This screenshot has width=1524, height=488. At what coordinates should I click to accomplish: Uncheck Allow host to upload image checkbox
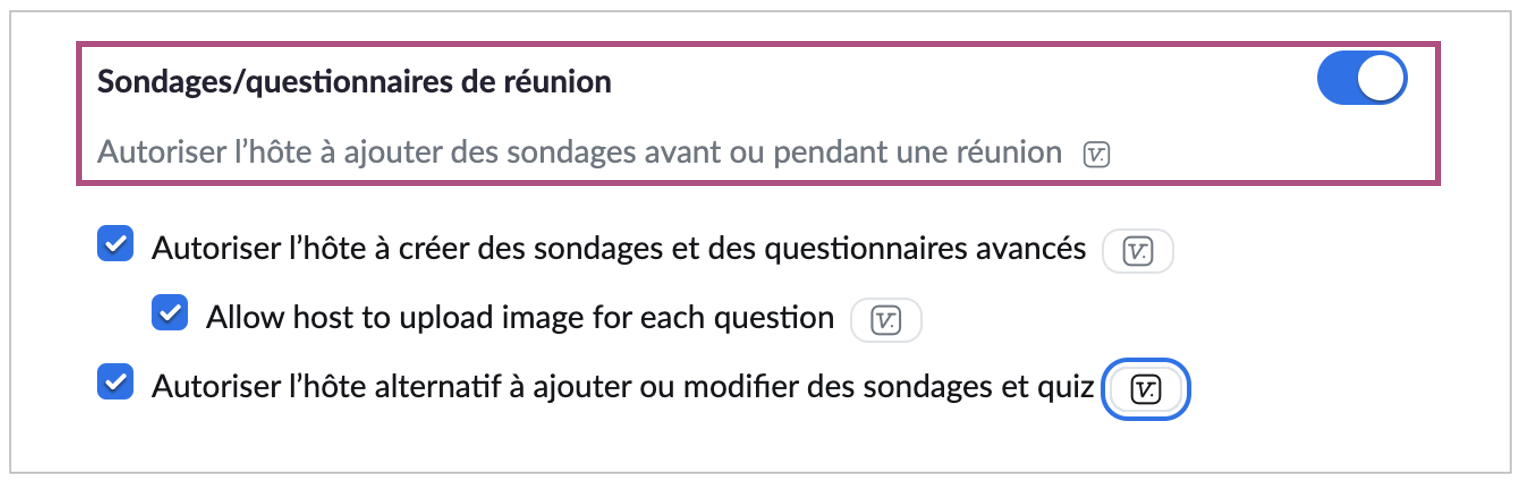pos(169,314)
